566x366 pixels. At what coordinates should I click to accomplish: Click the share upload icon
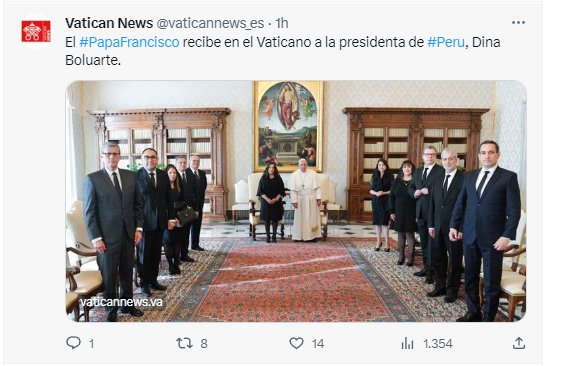pyautogui.click(x=519, y=343)
